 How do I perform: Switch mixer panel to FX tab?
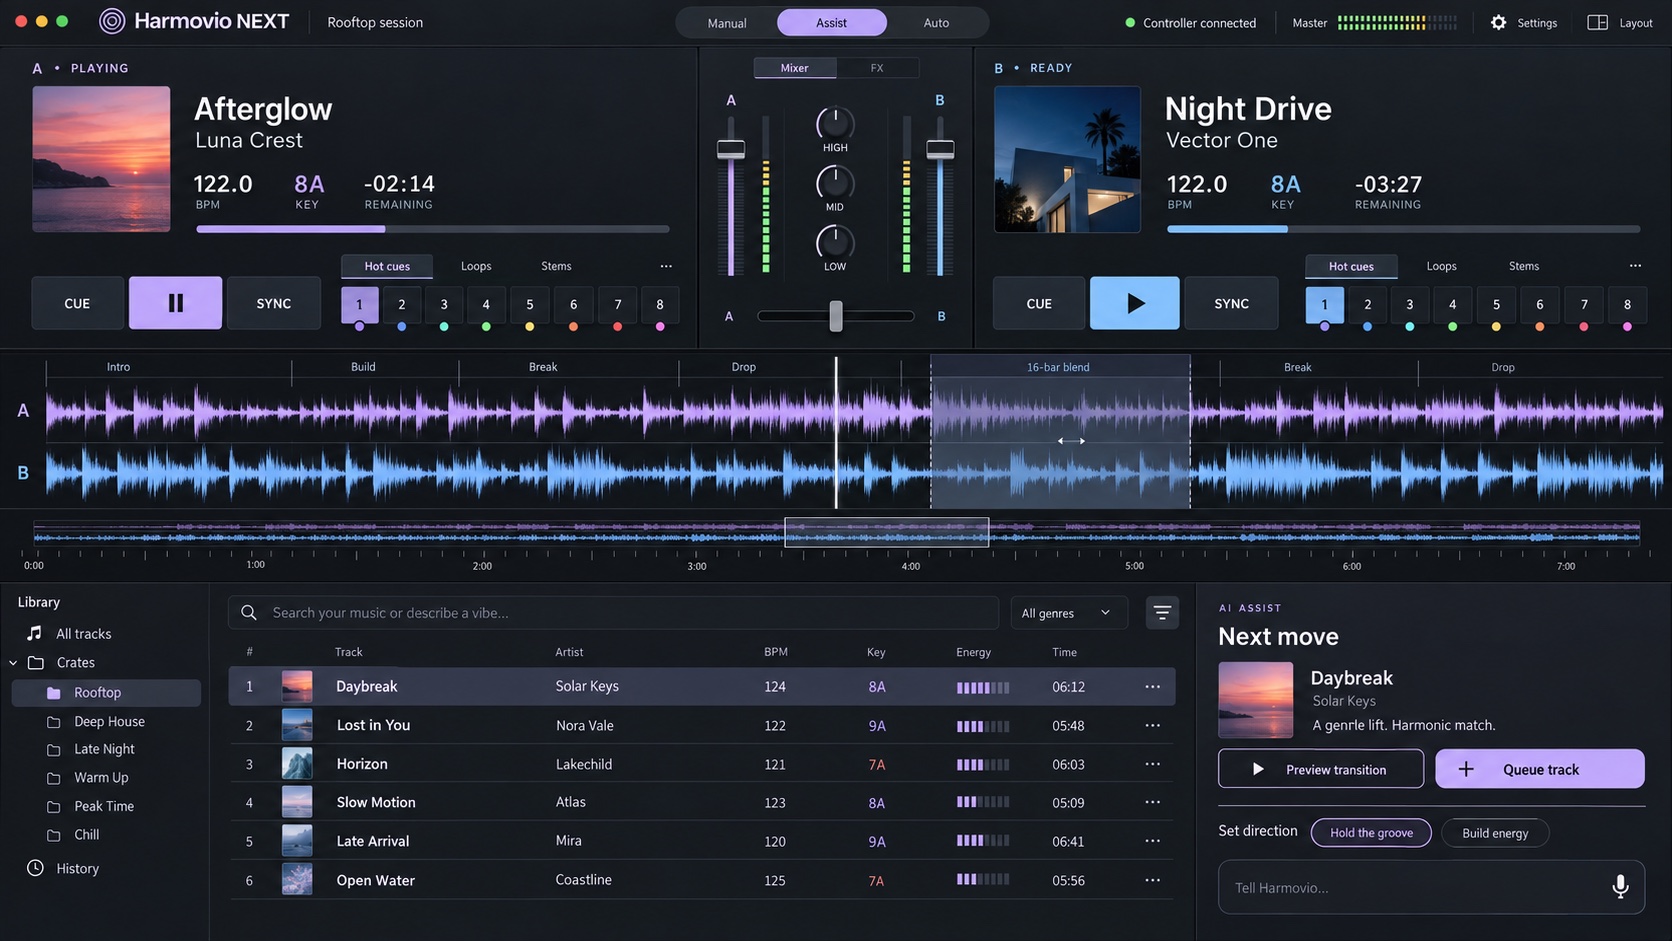pos(877,68)
